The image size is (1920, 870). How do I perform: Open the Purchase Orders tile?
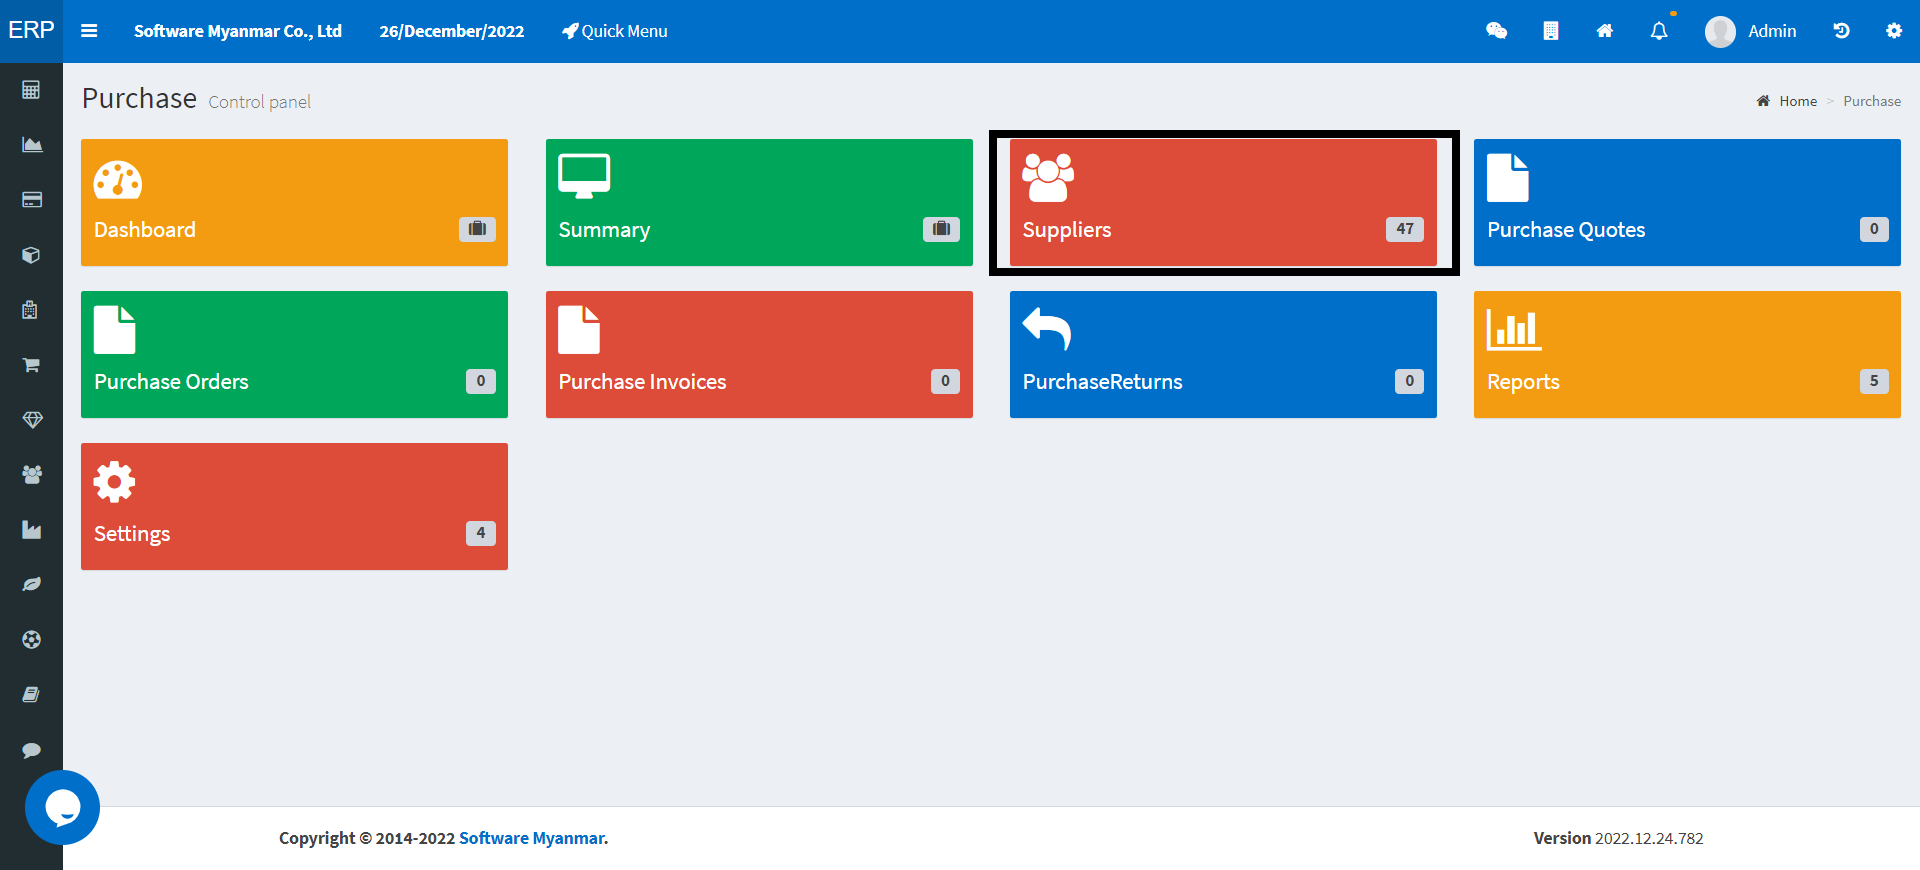tap(294, 354)
